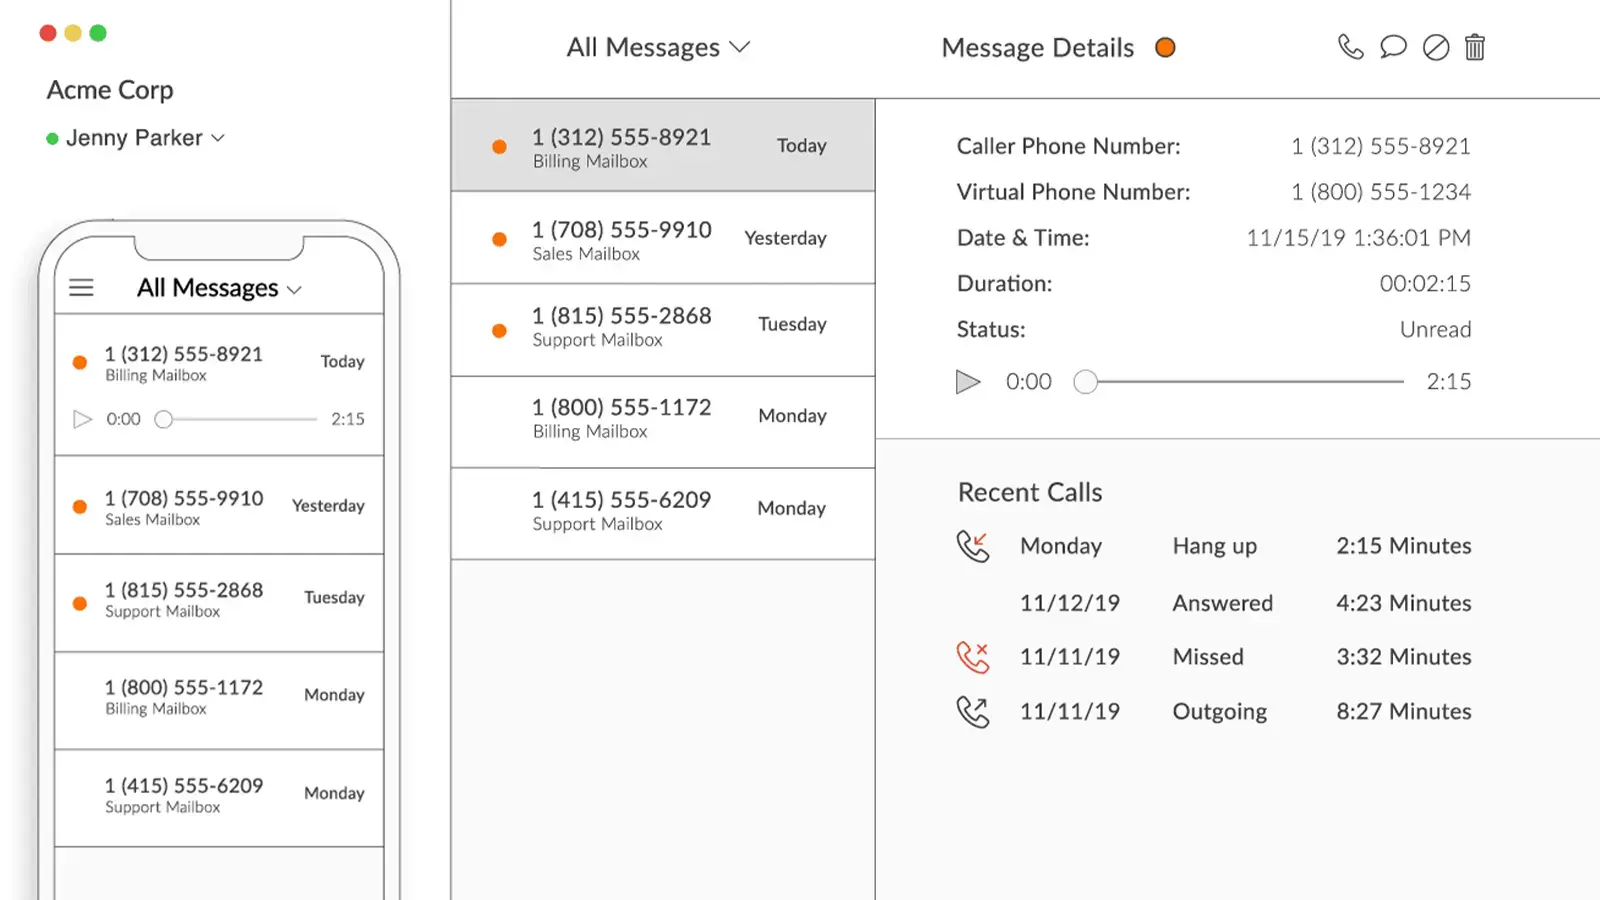Click 8:27 Minutes outgoing call duration
Screen dimensions: 1600x900
tap(1404, 711)
